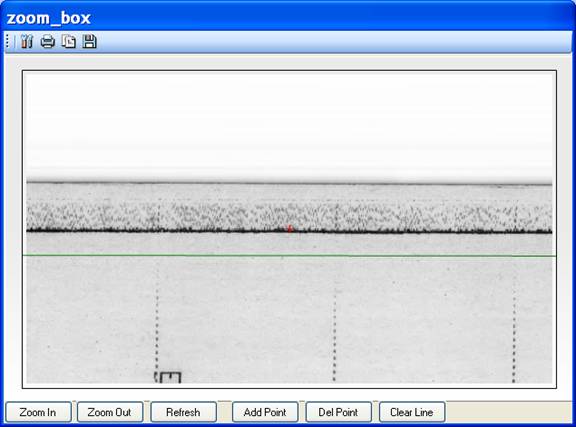Image resolution: width=576 pixels, height=427 pixels.
Task: Click the square bracket marker at bottom
Action: [168, 377]
